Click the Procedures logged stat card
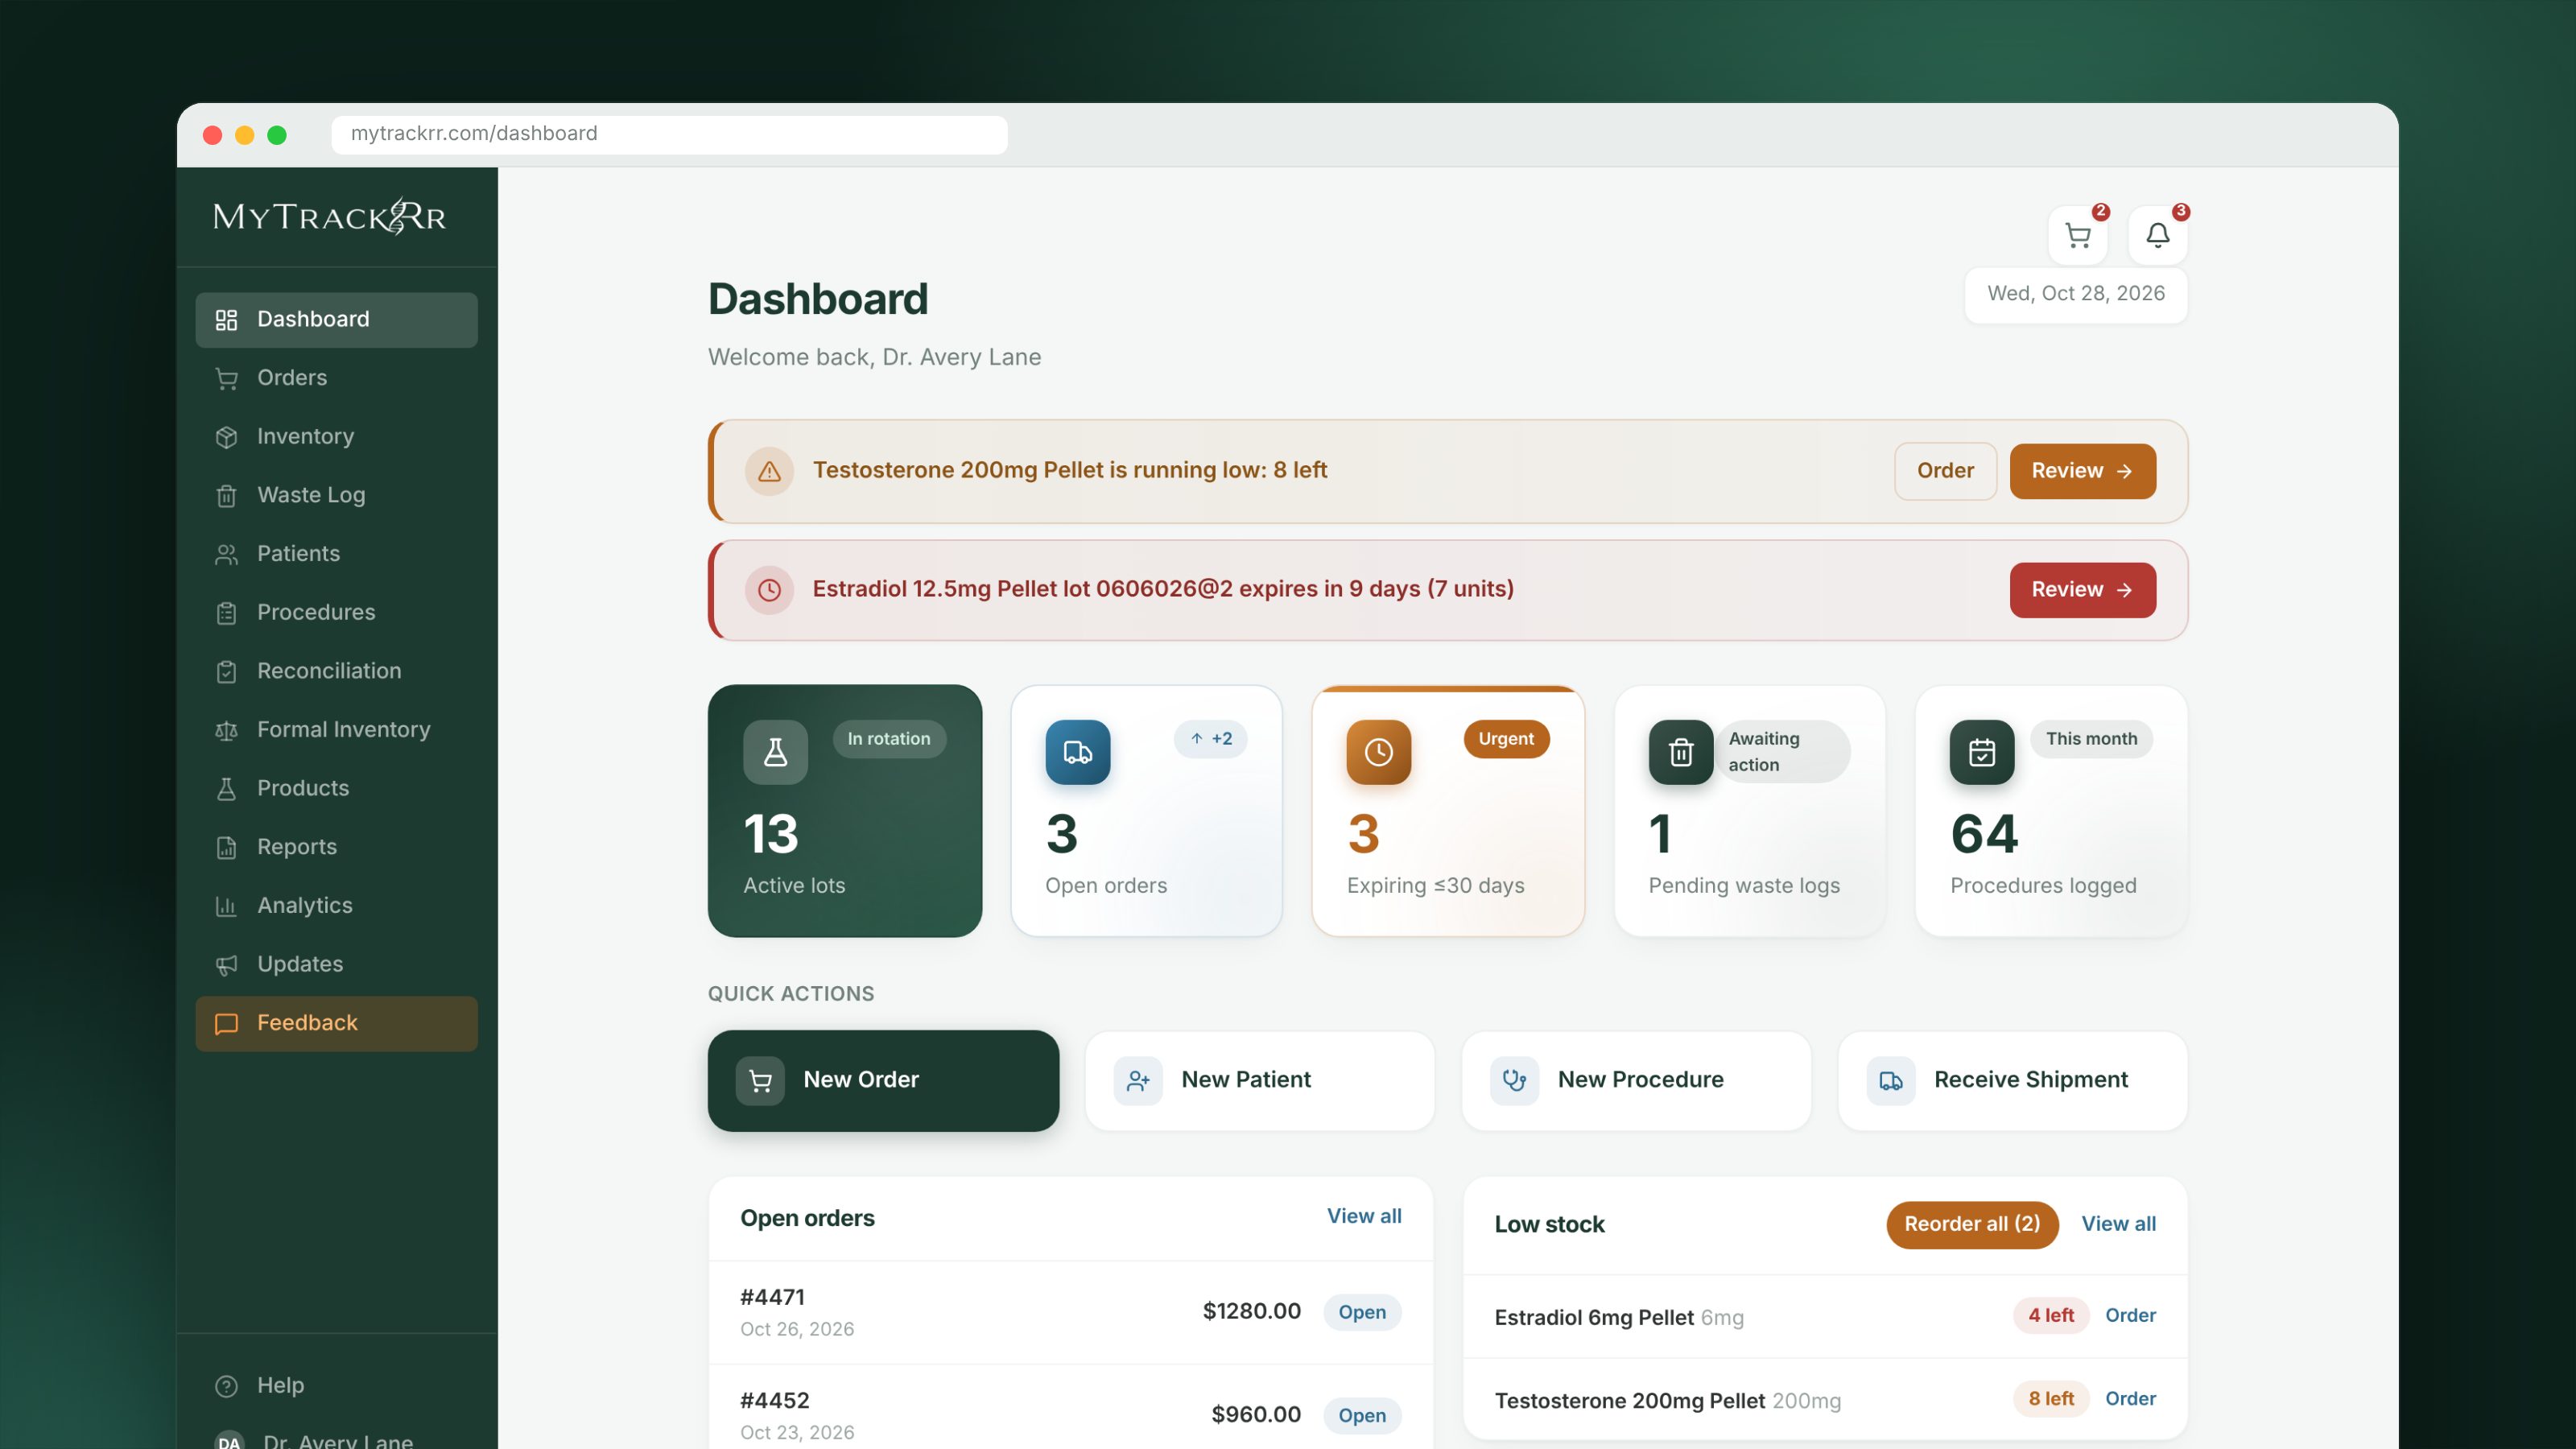 point(2051,811)
